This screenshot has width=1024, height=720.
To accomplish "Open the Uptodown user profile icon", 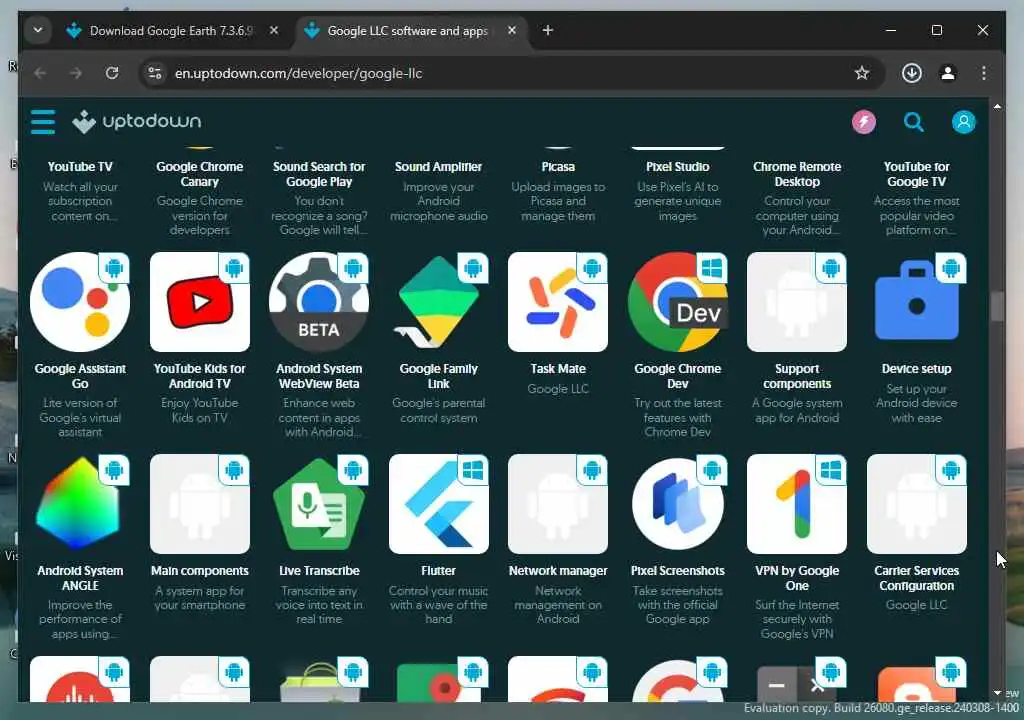I will click(x=963, y=122).
